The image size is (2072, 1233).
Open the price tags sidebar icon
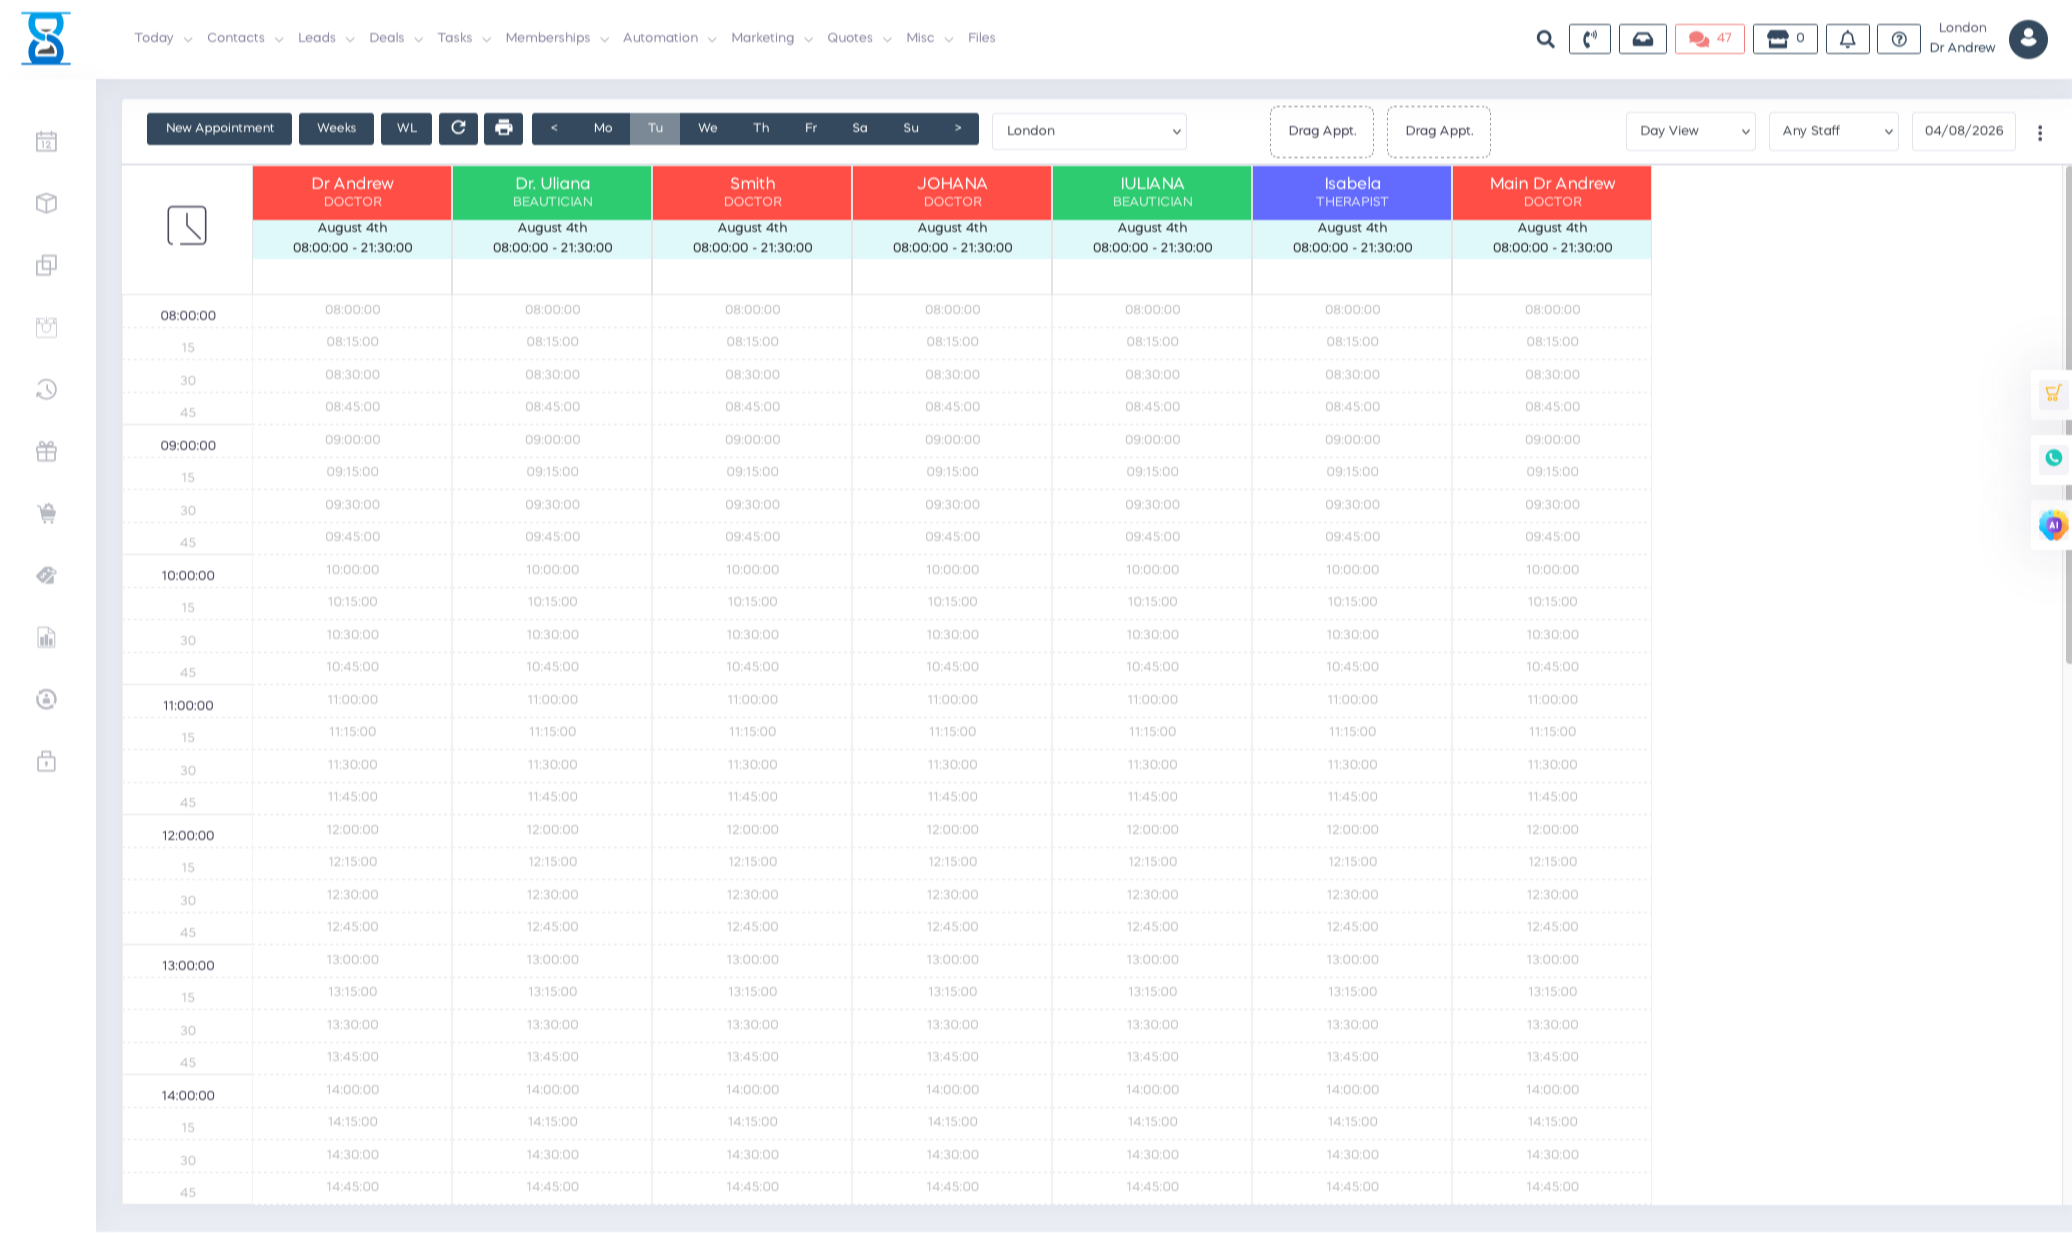pyautogui.click(x=46, y=575)
